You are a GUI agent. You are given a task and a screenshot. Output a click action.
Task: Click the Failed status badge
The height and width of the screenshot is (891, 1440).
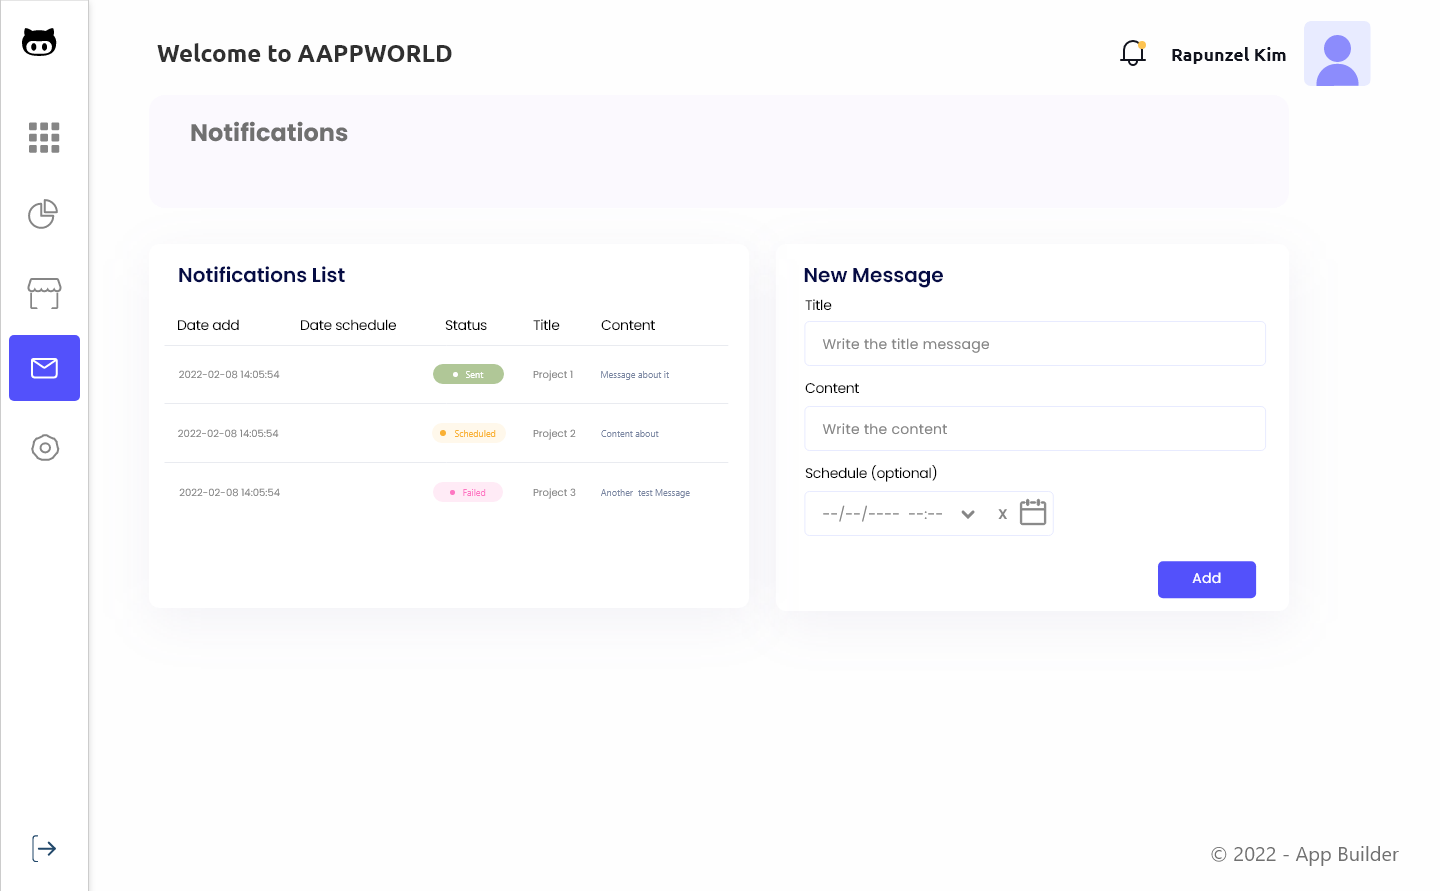point(468,492)
